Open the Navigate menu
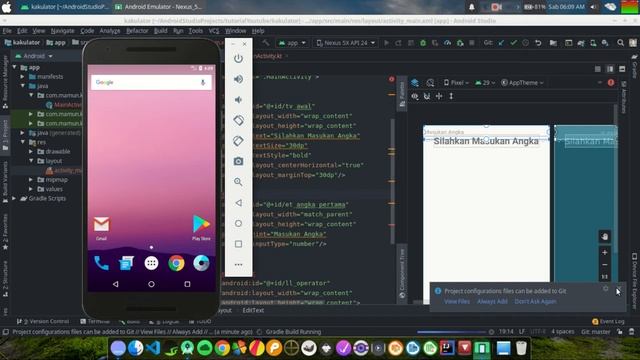The image size is (640, 360). (62, 31)
